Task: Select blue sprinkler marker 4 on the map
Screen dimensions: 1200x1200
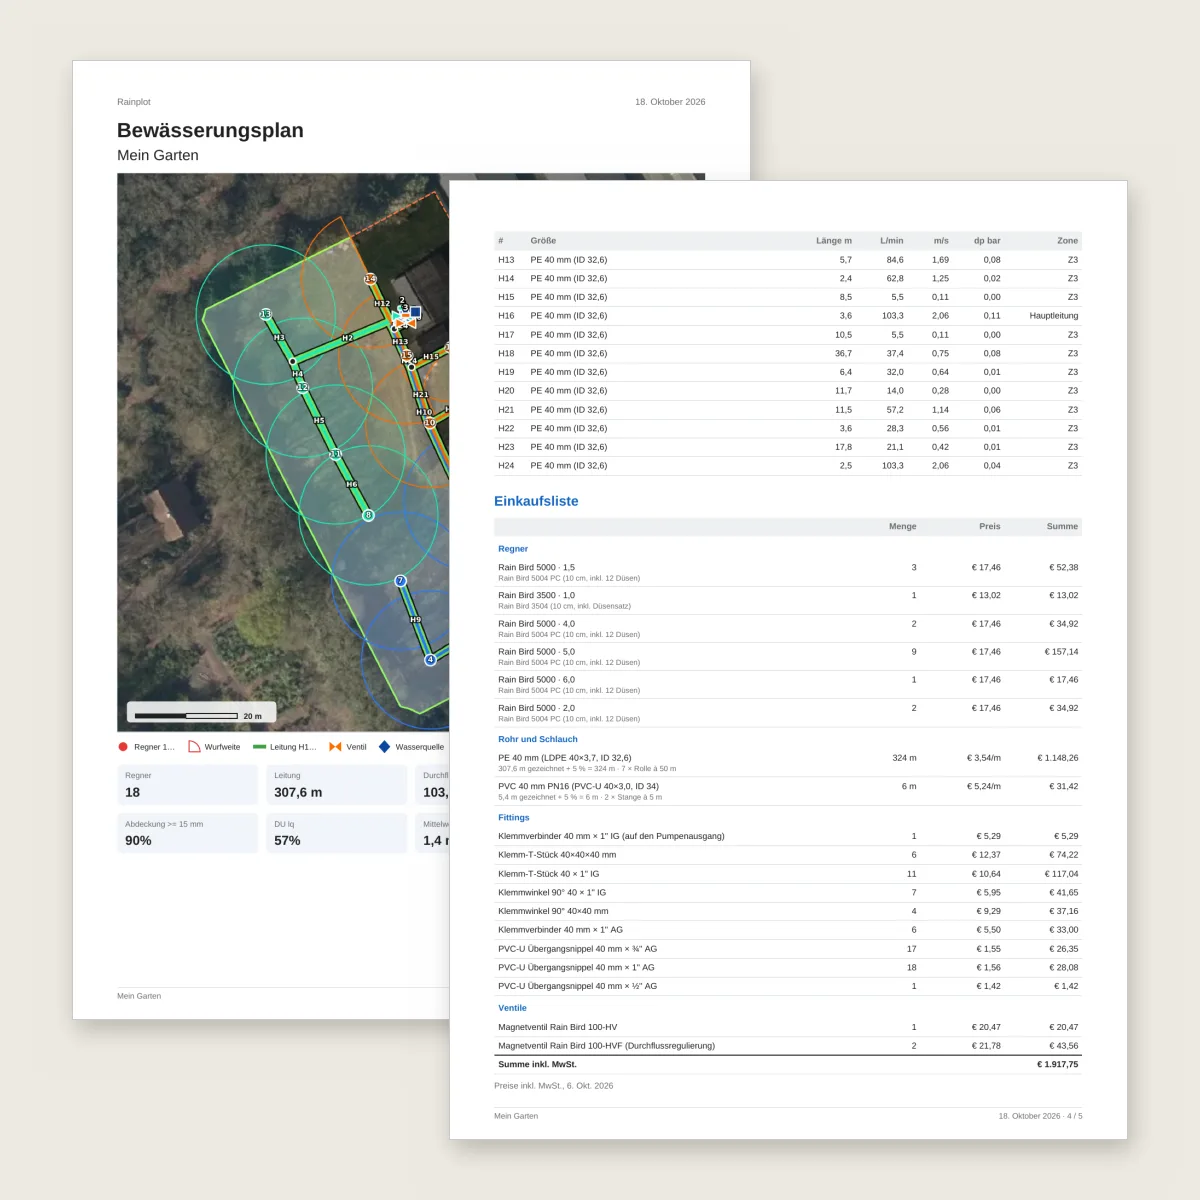Action: point(430,659)
